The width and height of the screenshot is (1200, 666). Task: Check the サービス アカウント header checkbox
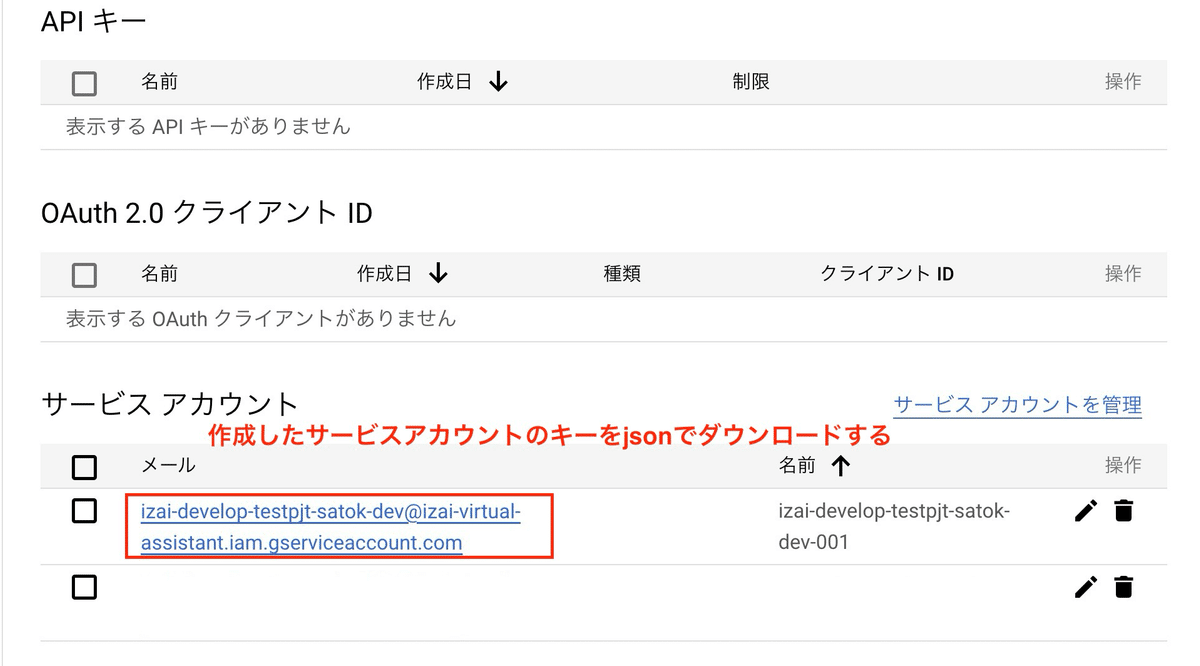(84, 466)
